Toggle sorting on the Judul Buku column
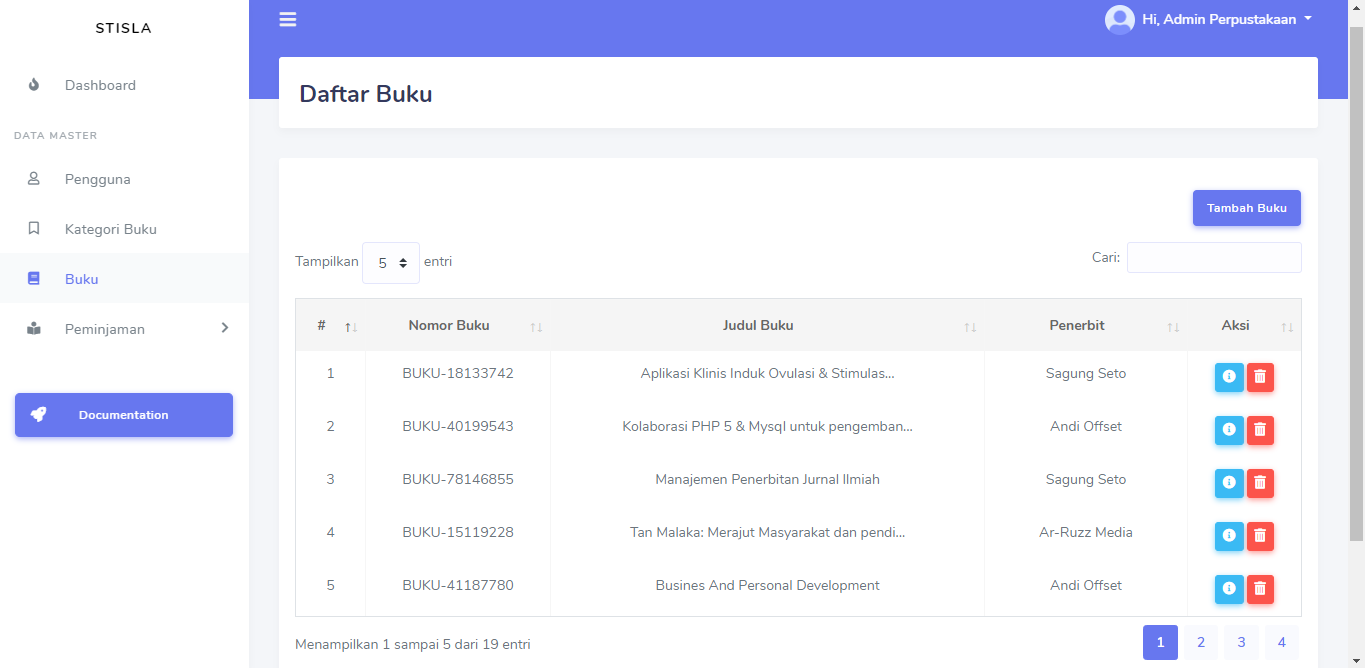Viewport: 1365px width, 668px height. (970, 326)
